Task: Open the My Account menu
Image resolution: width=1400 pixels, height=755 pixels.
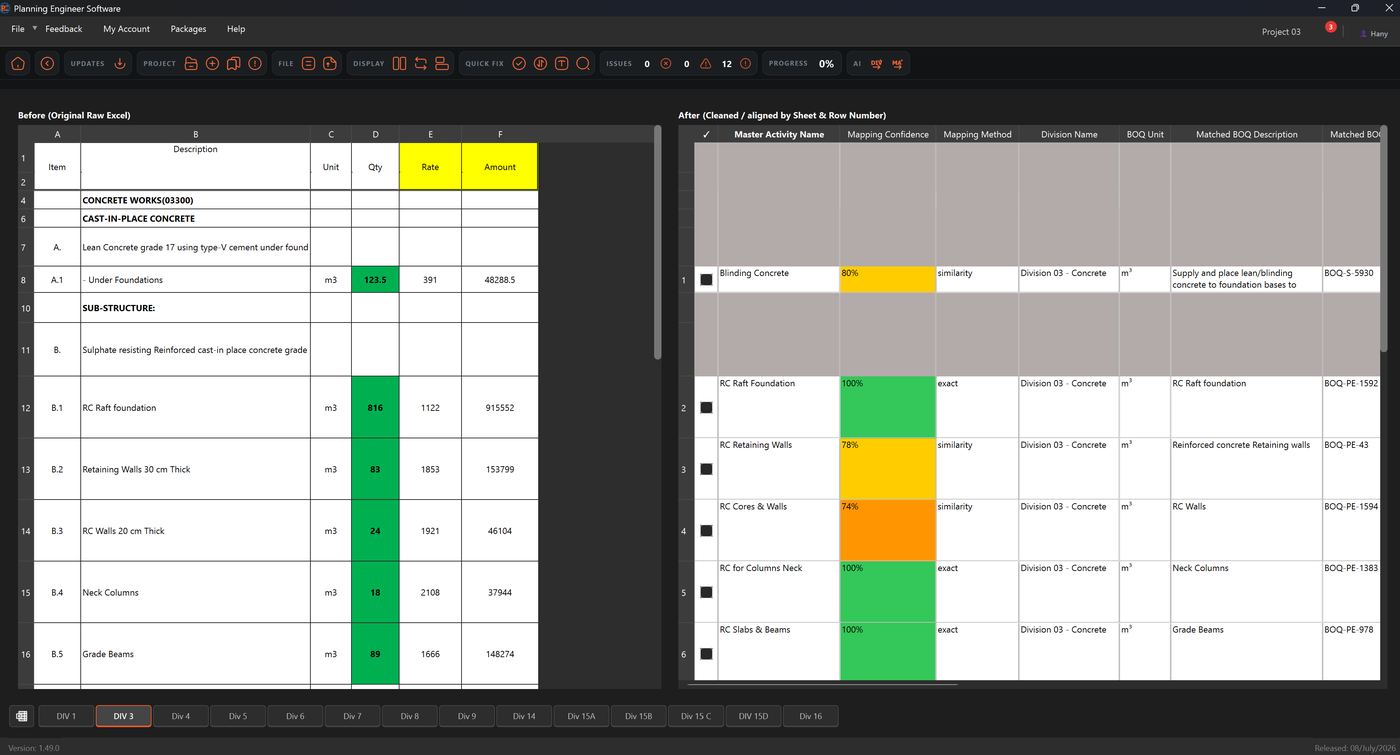Action: point(126,29)
